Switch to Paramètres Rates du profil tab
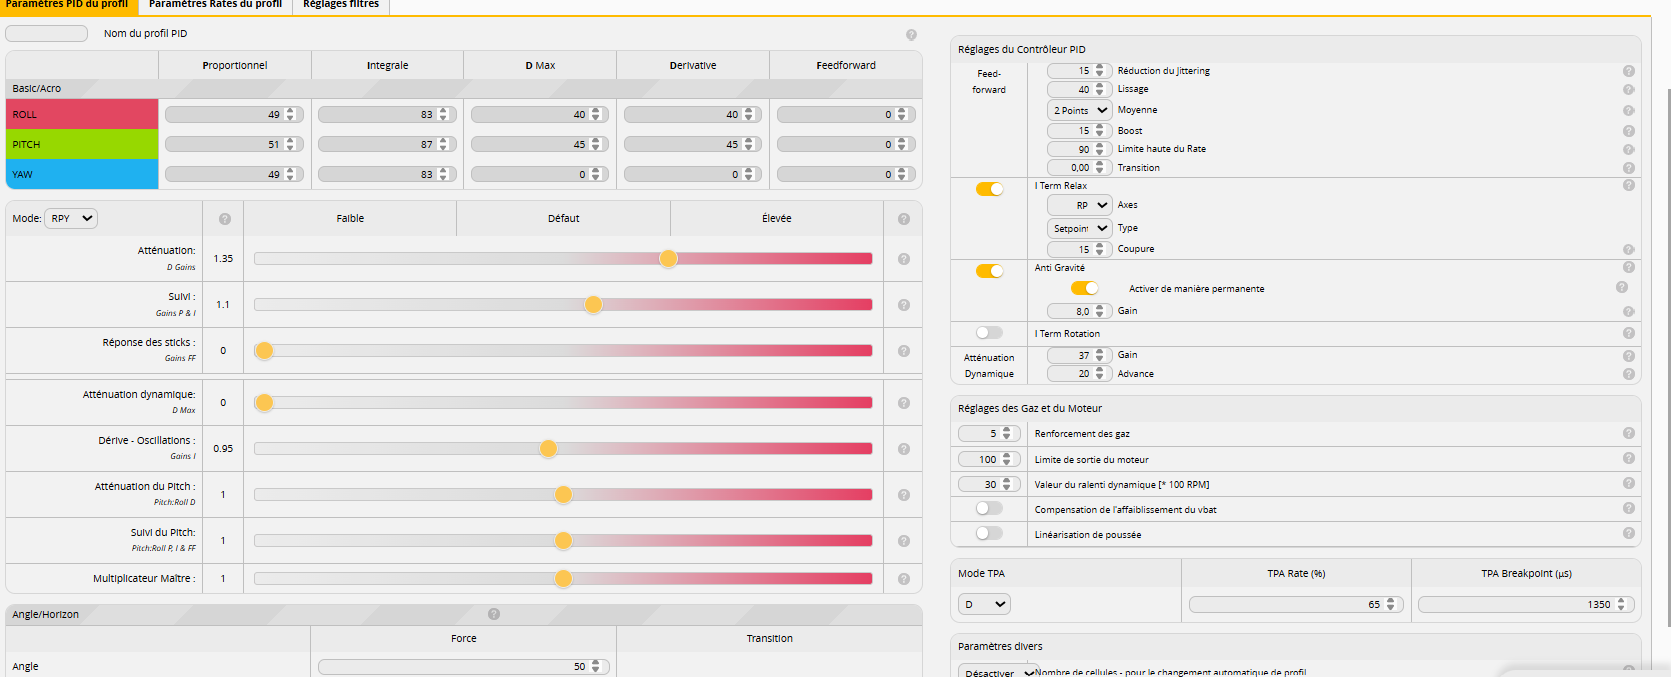Viewport: 1671px width, 677px height. coord(215,5)
